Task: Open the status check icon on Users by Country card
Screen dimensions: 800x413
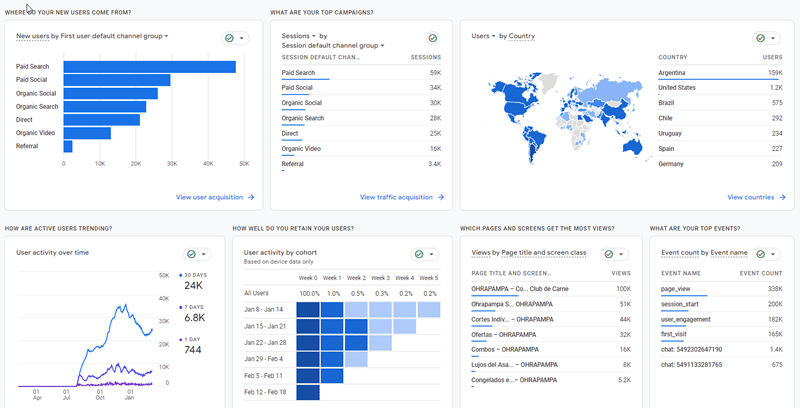Action: point(761,38)
